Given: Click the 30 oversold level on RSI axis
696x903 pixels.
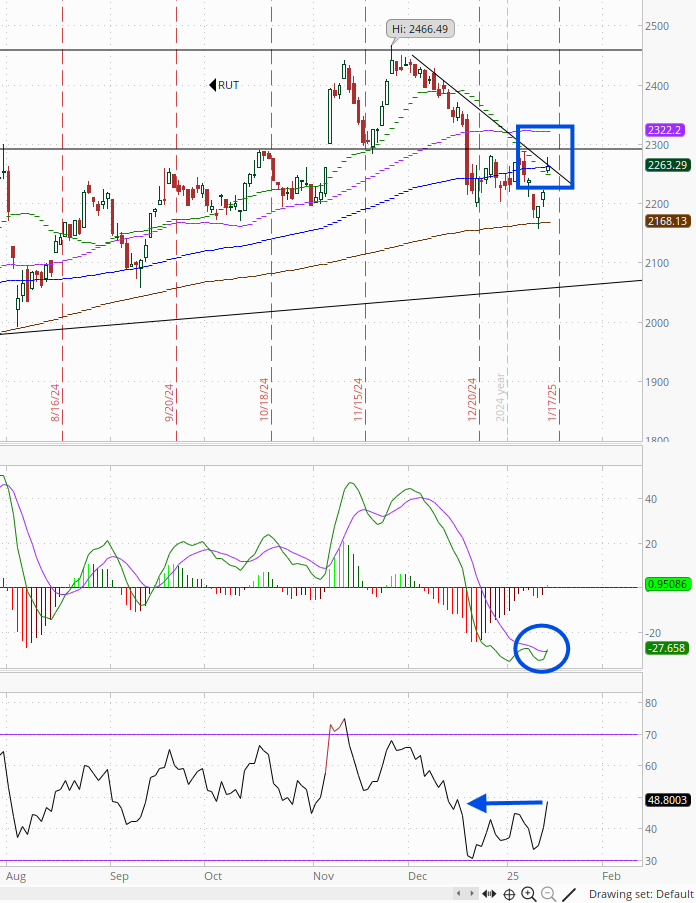Looking at the screenshot, I should tap(651, 862).
